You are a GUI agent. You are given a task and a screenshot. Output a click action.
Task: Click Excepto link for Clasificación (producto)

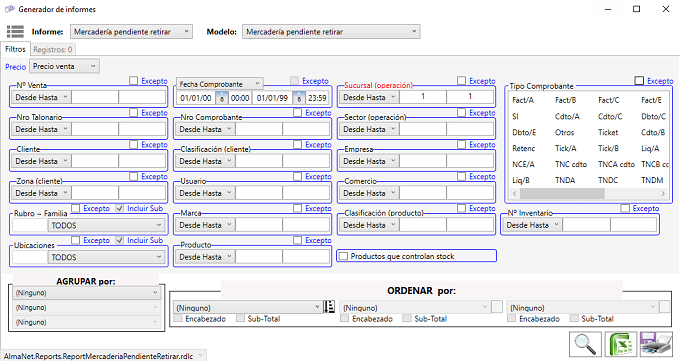482,208
